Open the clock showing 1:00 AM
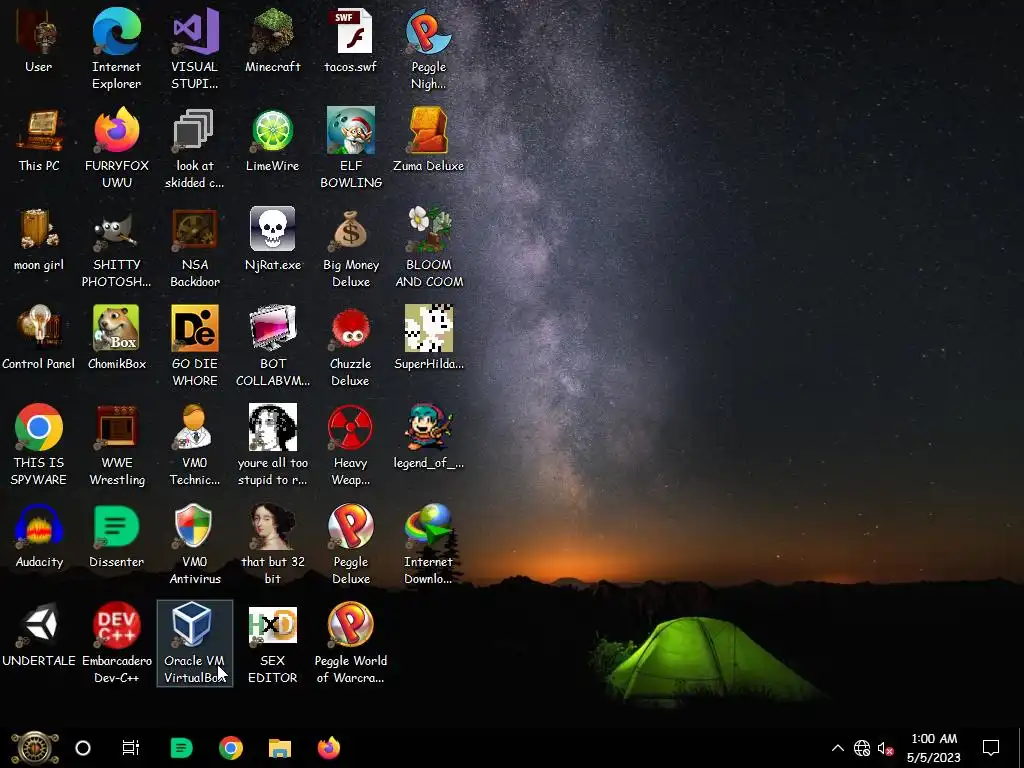Viewport: 1024px width, 768px height. click(934, 748)
